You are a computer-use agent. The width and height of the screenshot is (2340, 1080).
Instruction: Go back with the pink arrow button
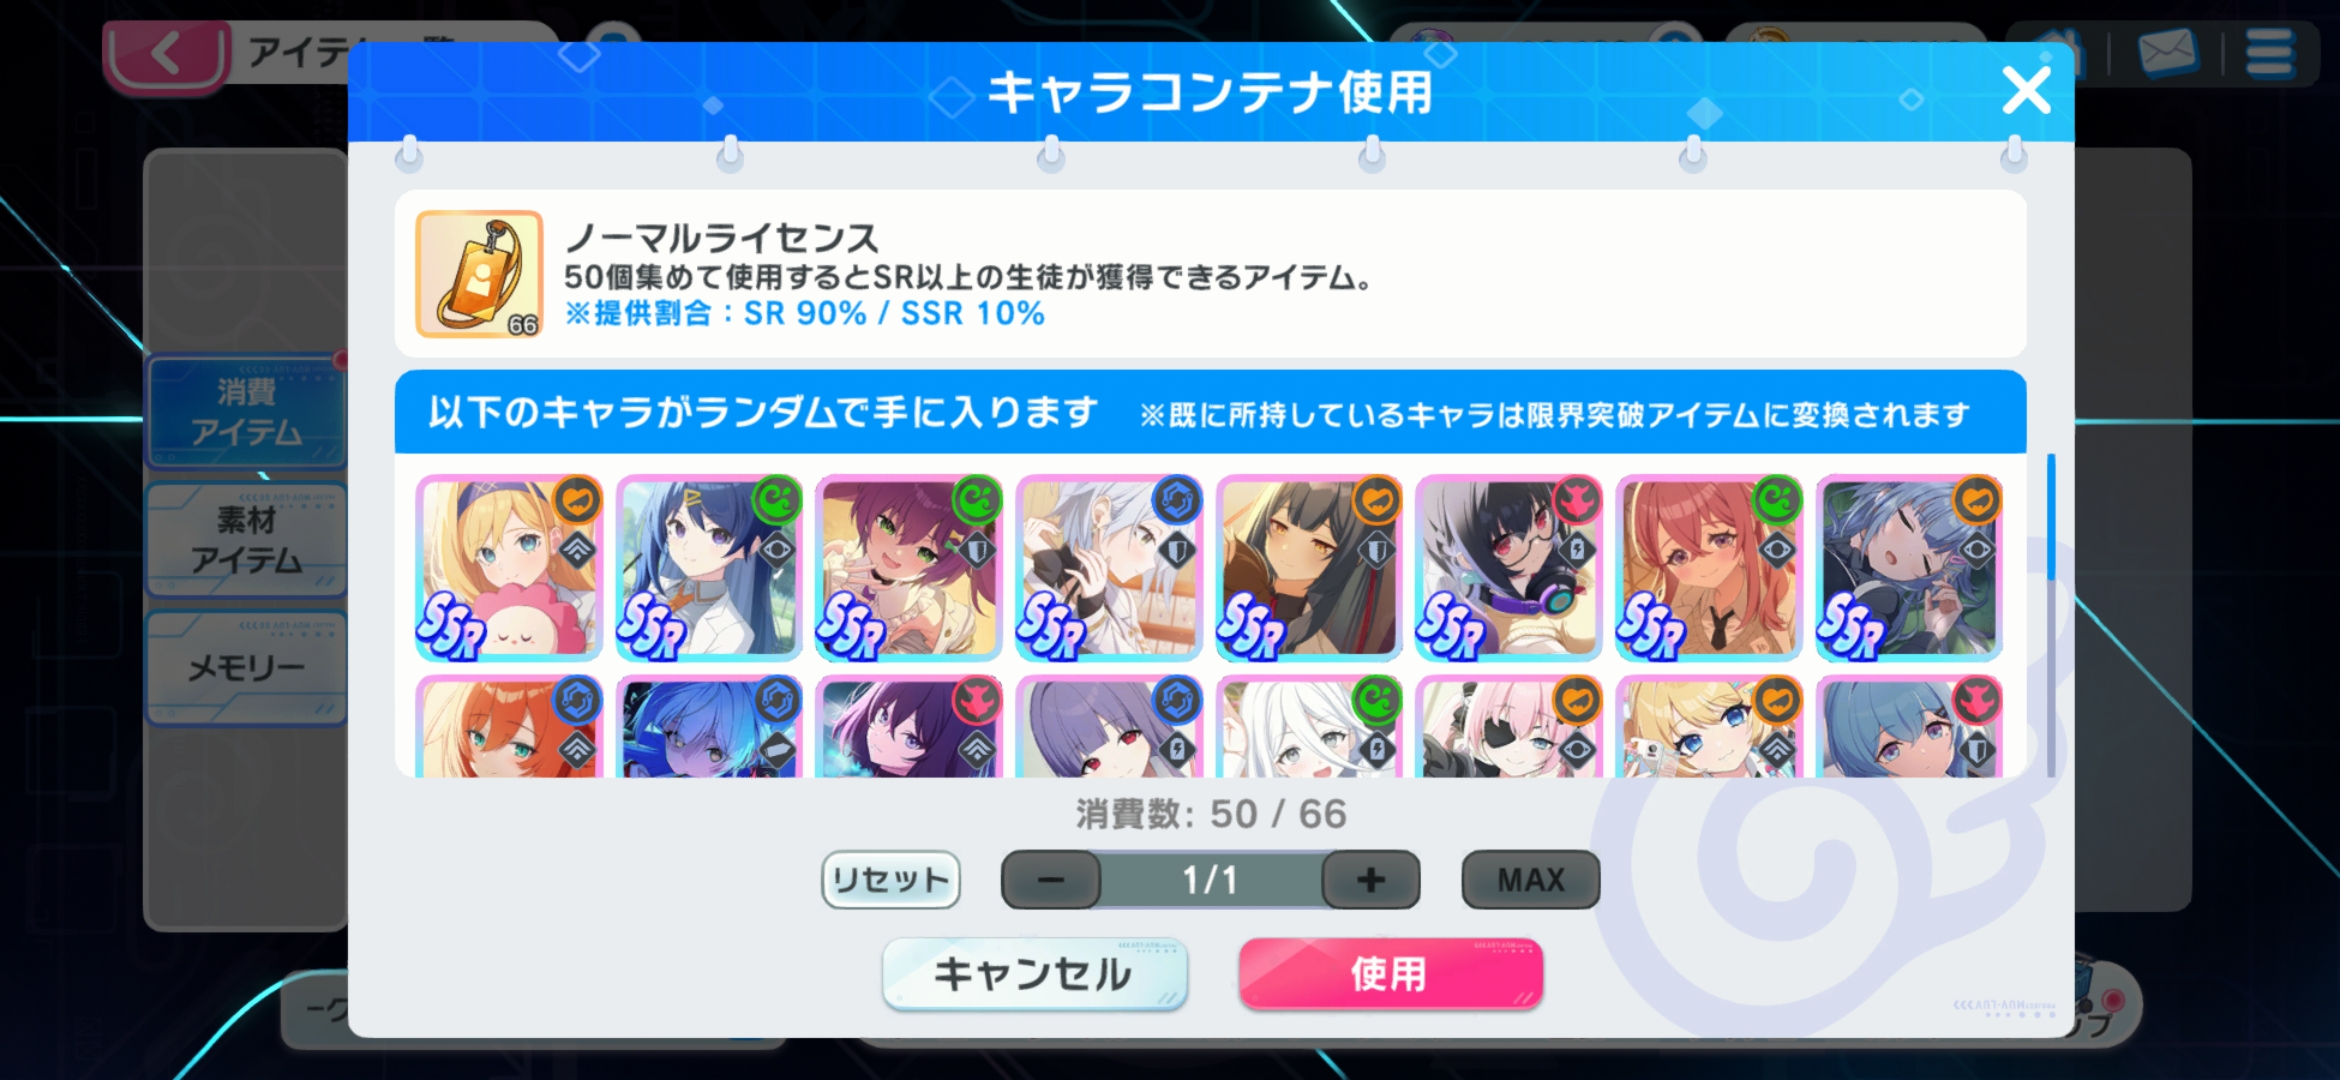coord(168,55)
